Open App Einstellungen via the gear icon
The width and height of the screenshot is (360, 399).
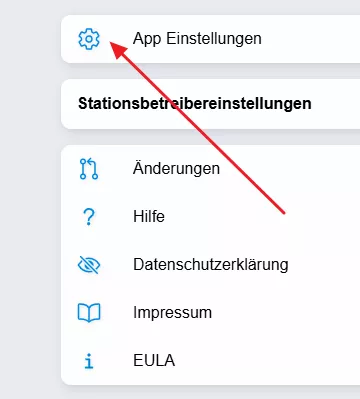coord(89,39)
